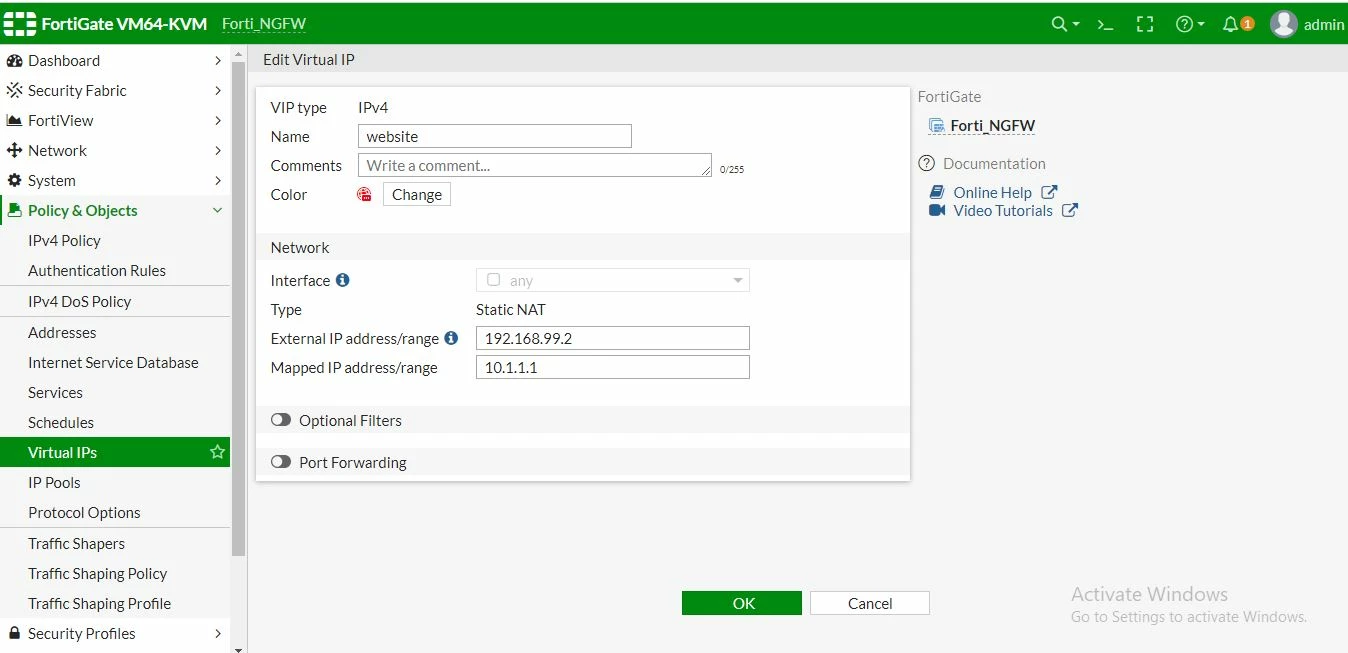The width and height of the screenshot is (1348, 653).
Task: Open the CLI console icon
Action: coord(1105,24)
